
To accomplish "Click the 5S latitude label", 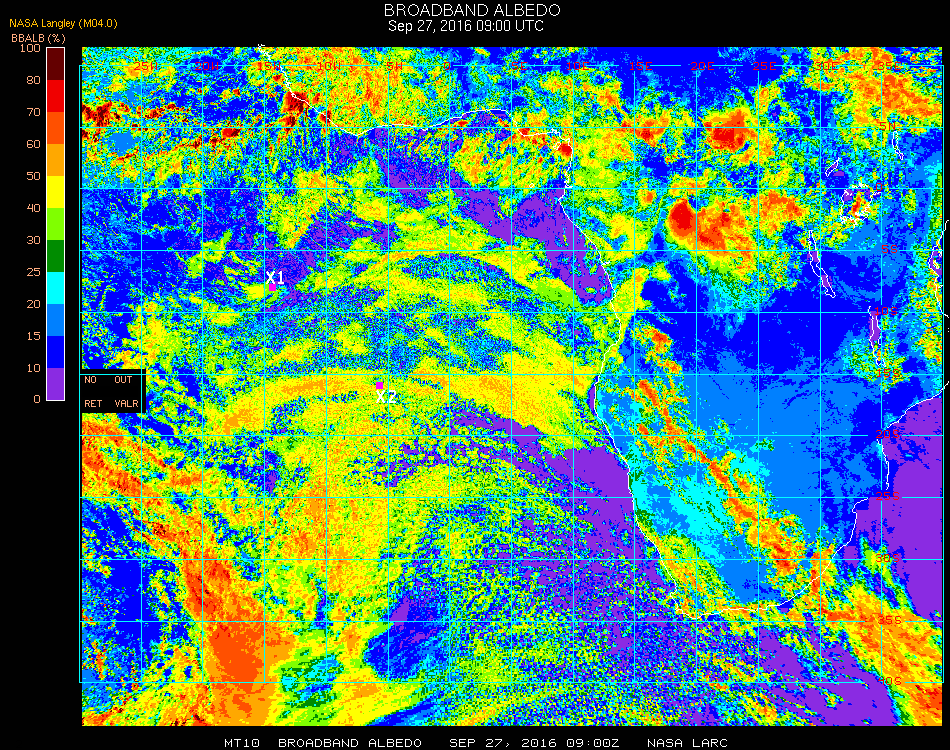I will pos(889,250).
